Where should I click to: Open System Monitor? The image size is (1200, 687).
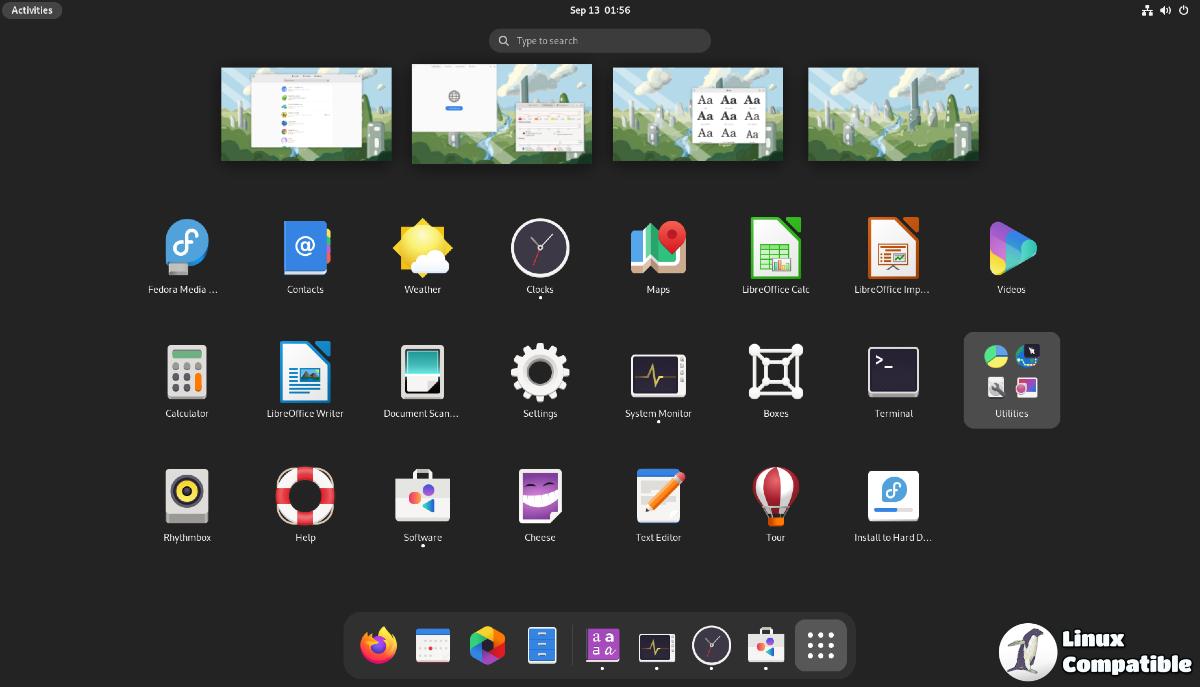click(657, 371)
